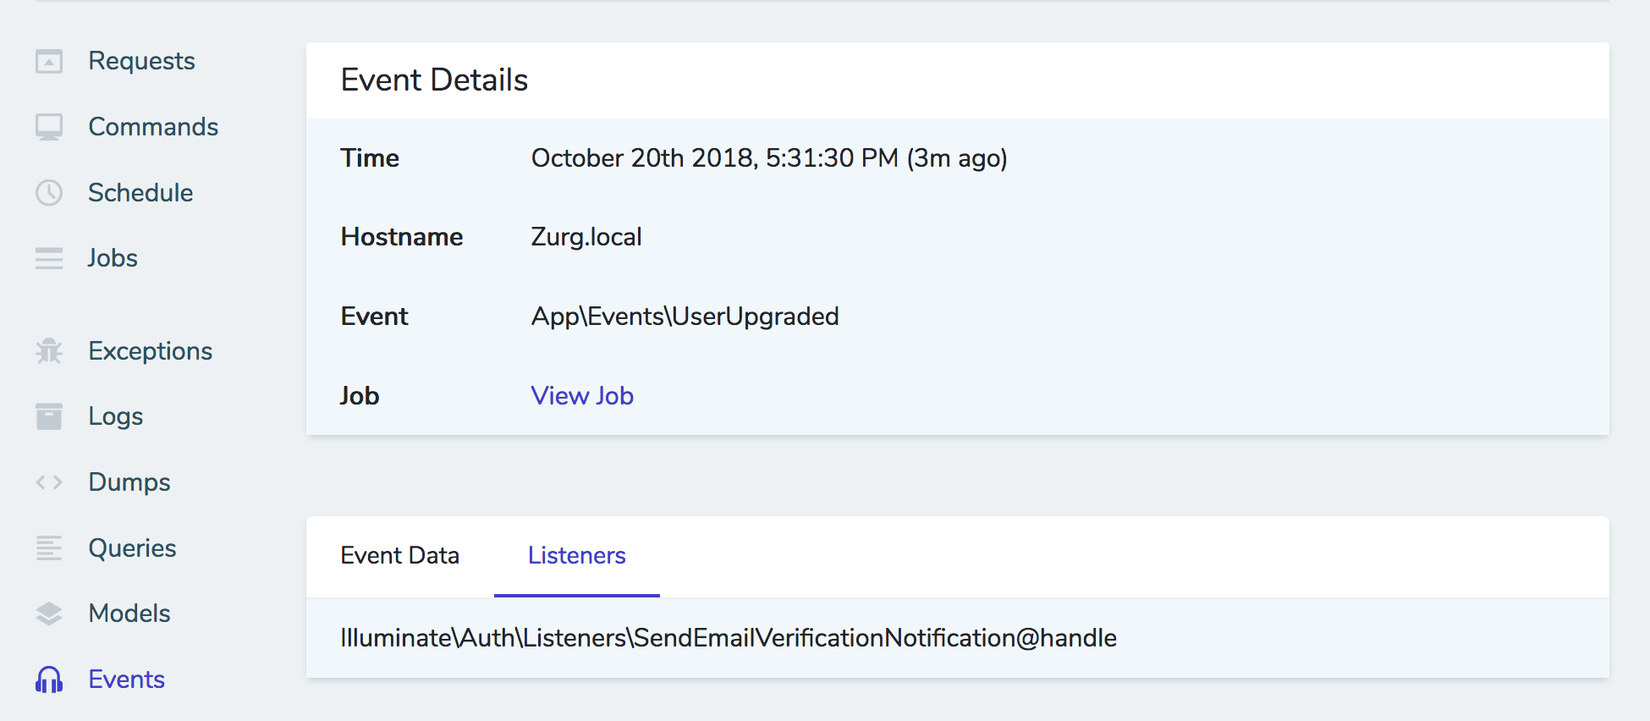Click the Schedule clock icon
1650x721 pixels.
tap(49, 193)
